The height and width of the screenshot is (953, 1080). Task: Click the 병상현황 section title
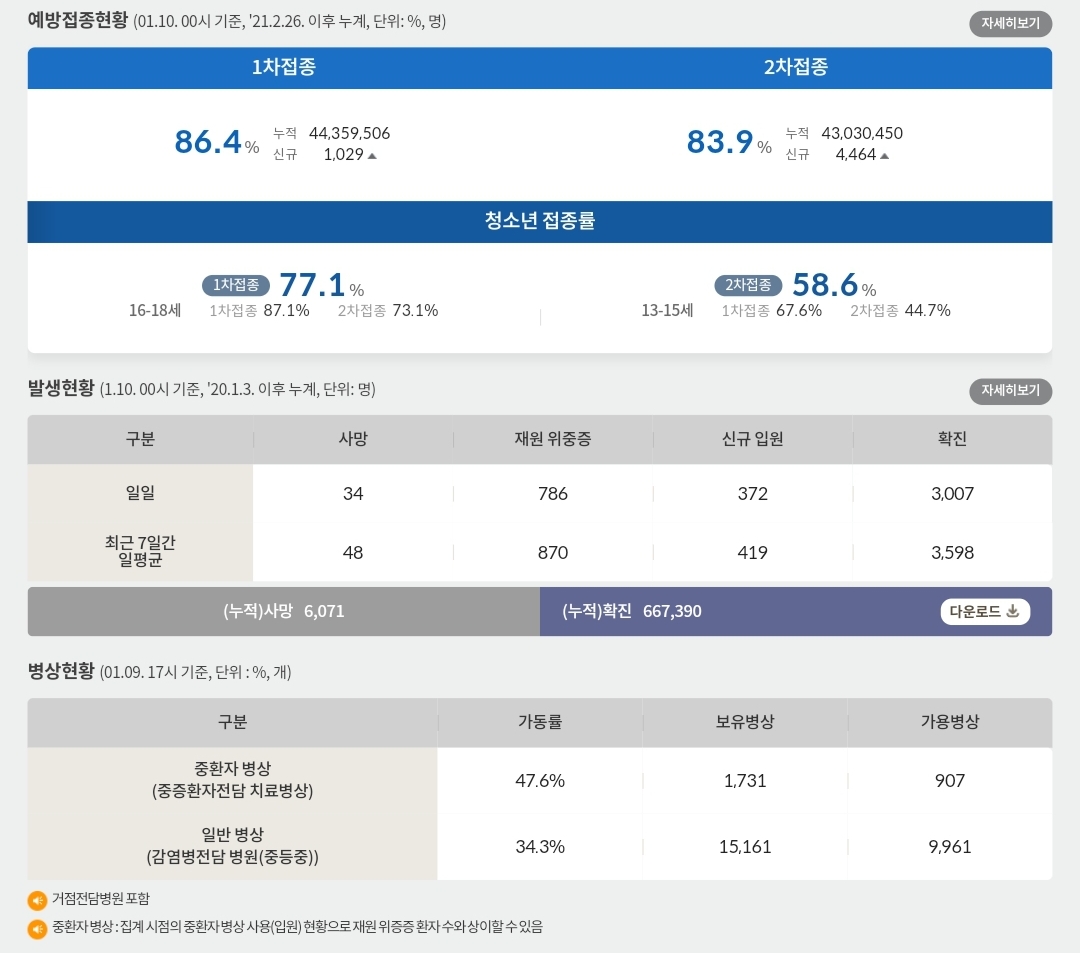pos(61,671)
